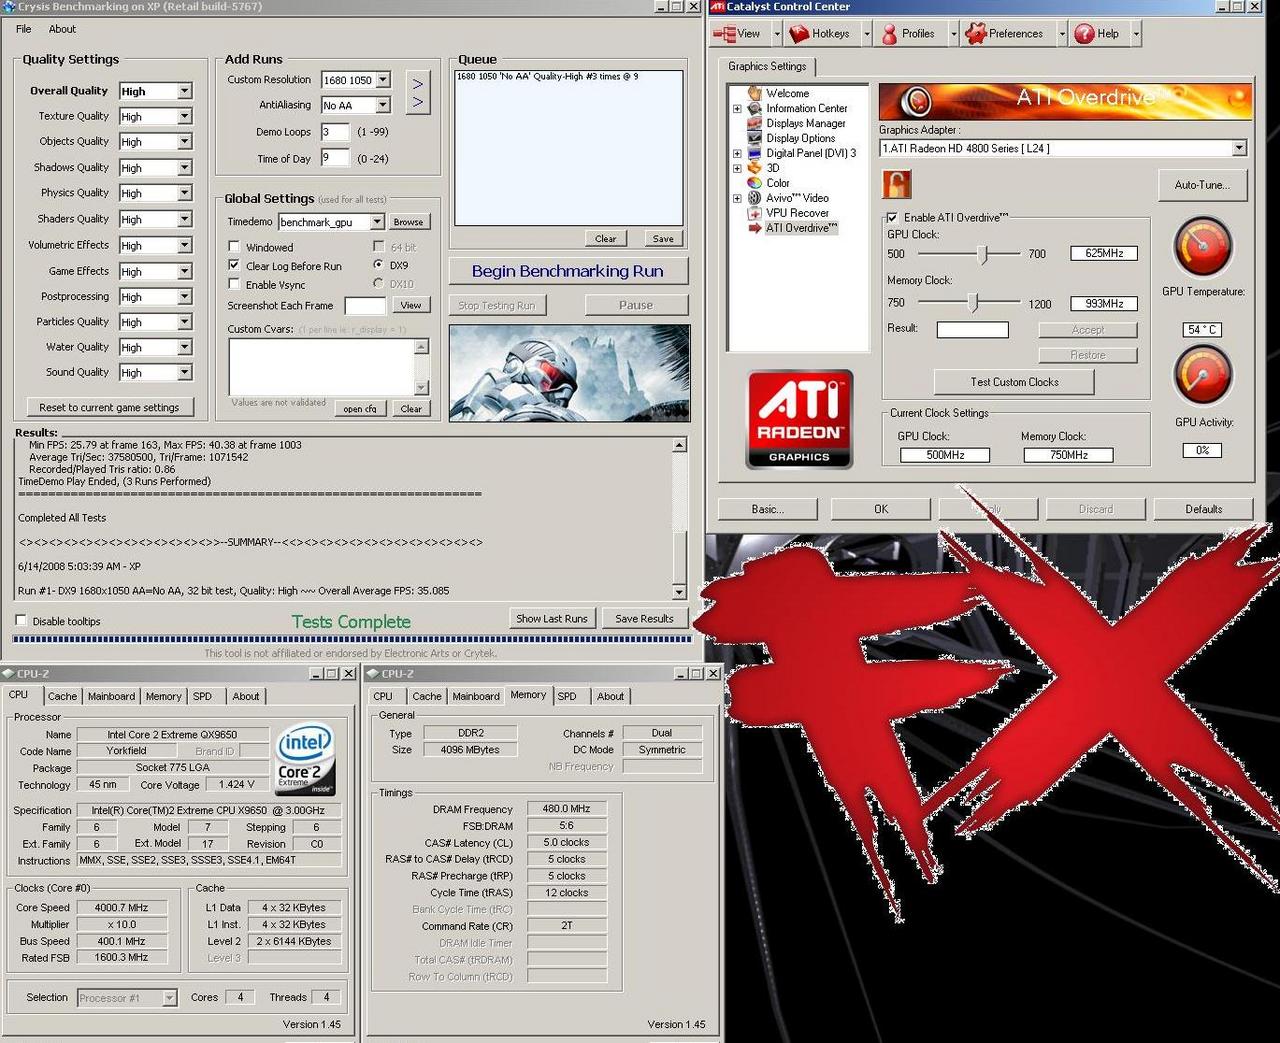Click the Memory Clock slider
Image resolution: width=1280 pixels, height=1043 pixels.
pyautogui.click(x=973, y=303)
